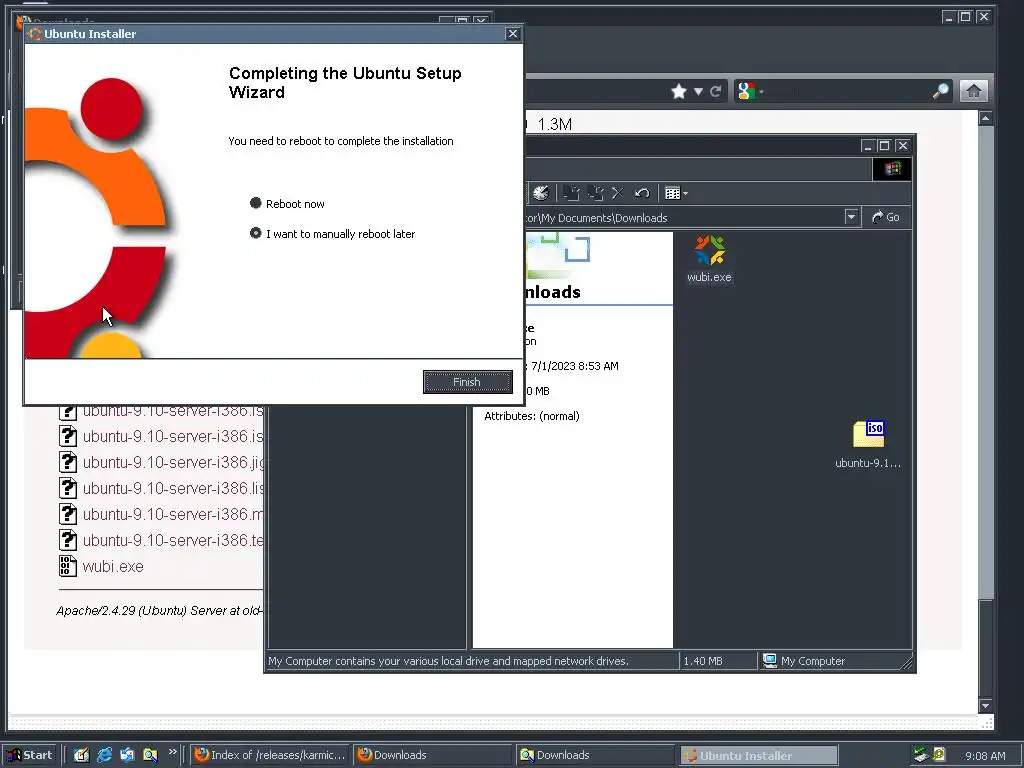Click the unknown-file icon beside ubuntu-9.10-server-i386.jig

(x=68, y=462)
